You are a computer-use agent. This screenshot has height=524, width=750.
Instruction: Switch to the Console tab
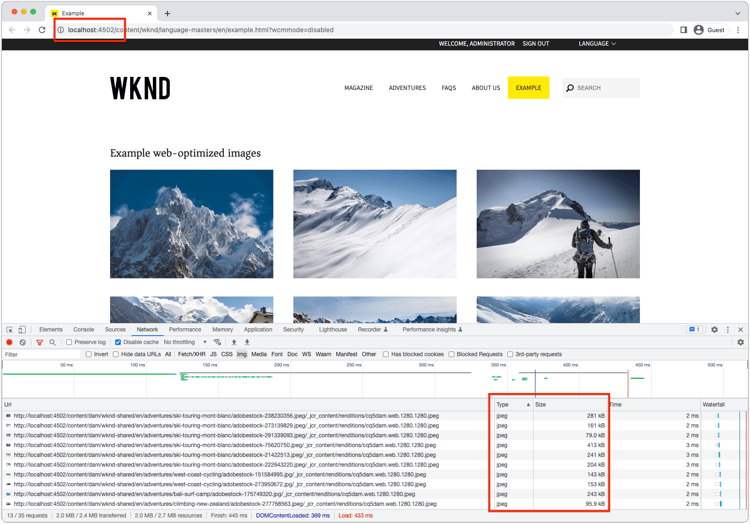tap(84, 330)
